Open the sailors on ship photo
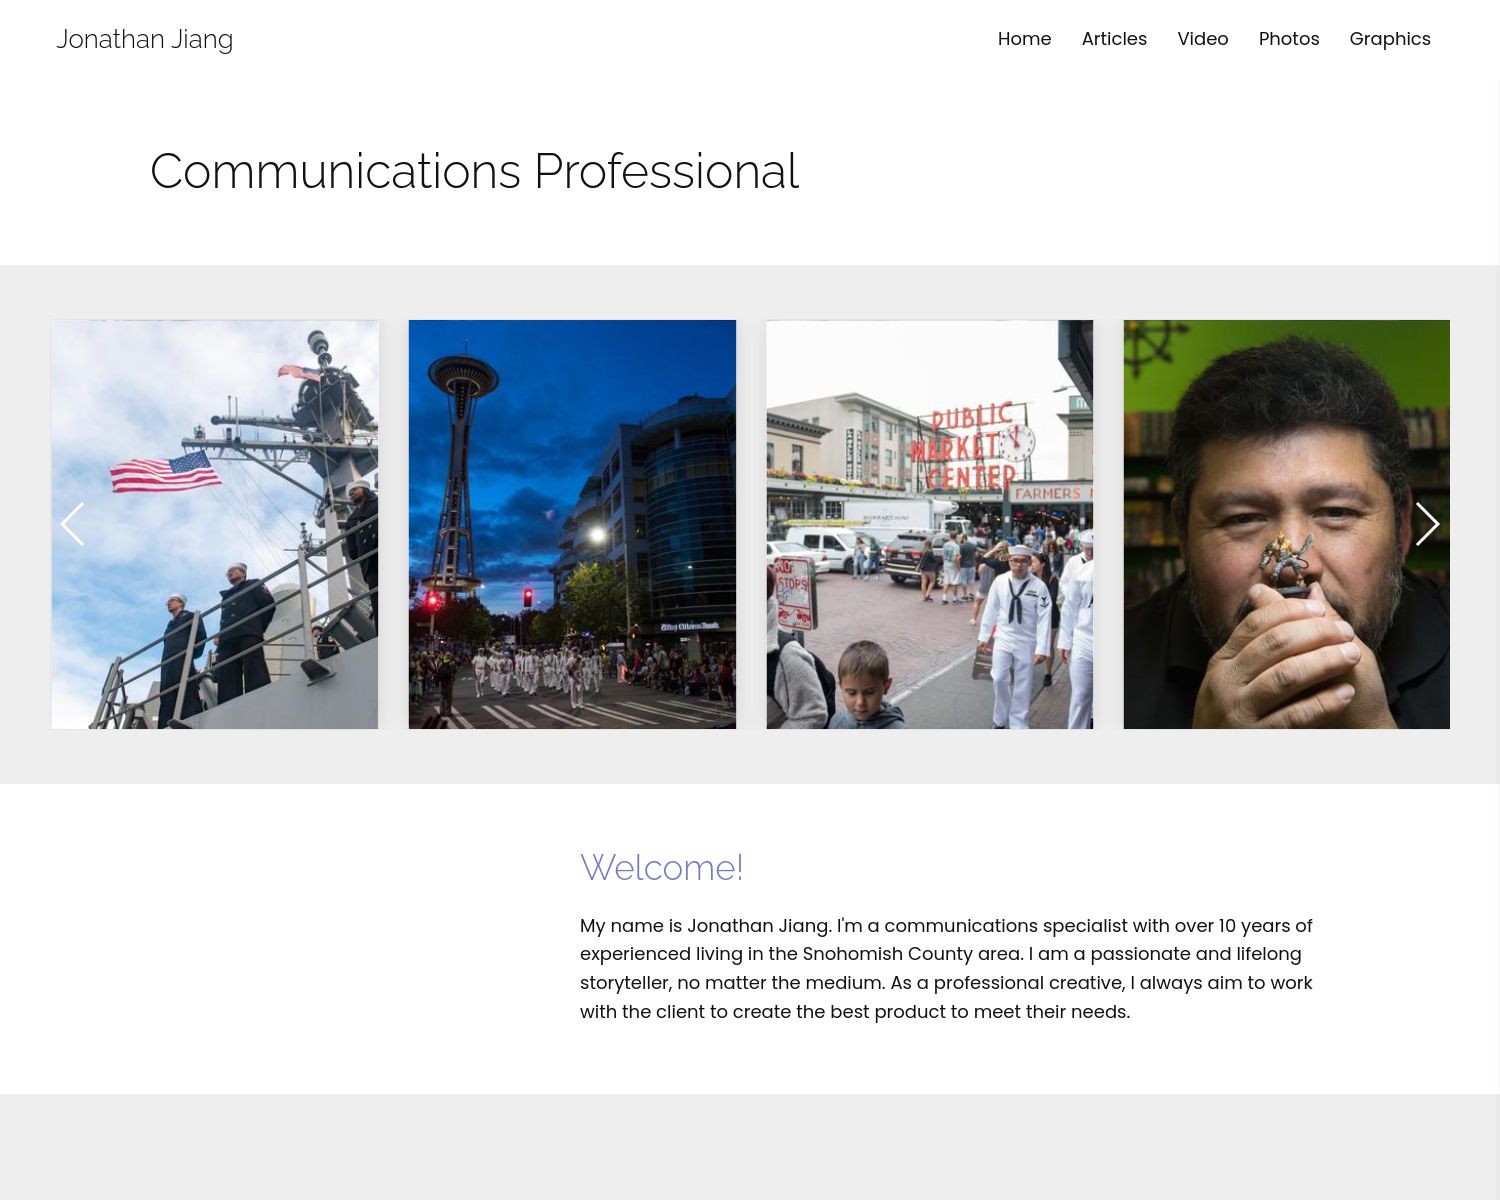The height and width of the screenshot is (1200, 1500). coord(215,524)
